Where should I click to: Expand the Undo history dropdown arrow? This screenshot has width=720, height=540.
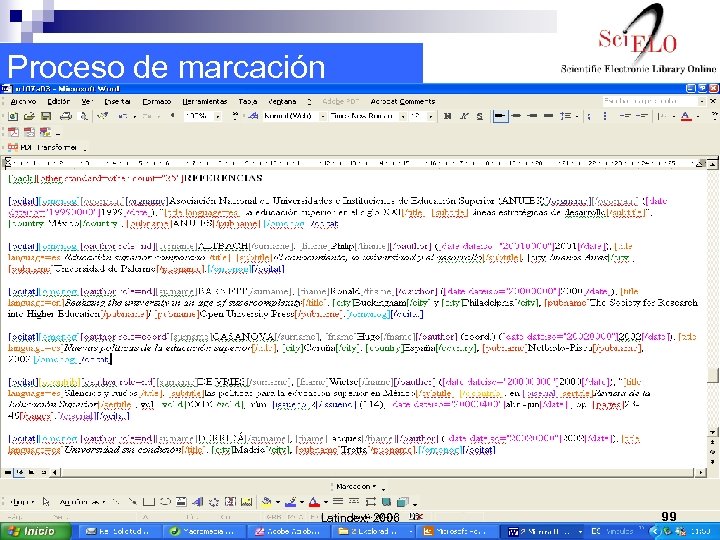pos(134,117)
